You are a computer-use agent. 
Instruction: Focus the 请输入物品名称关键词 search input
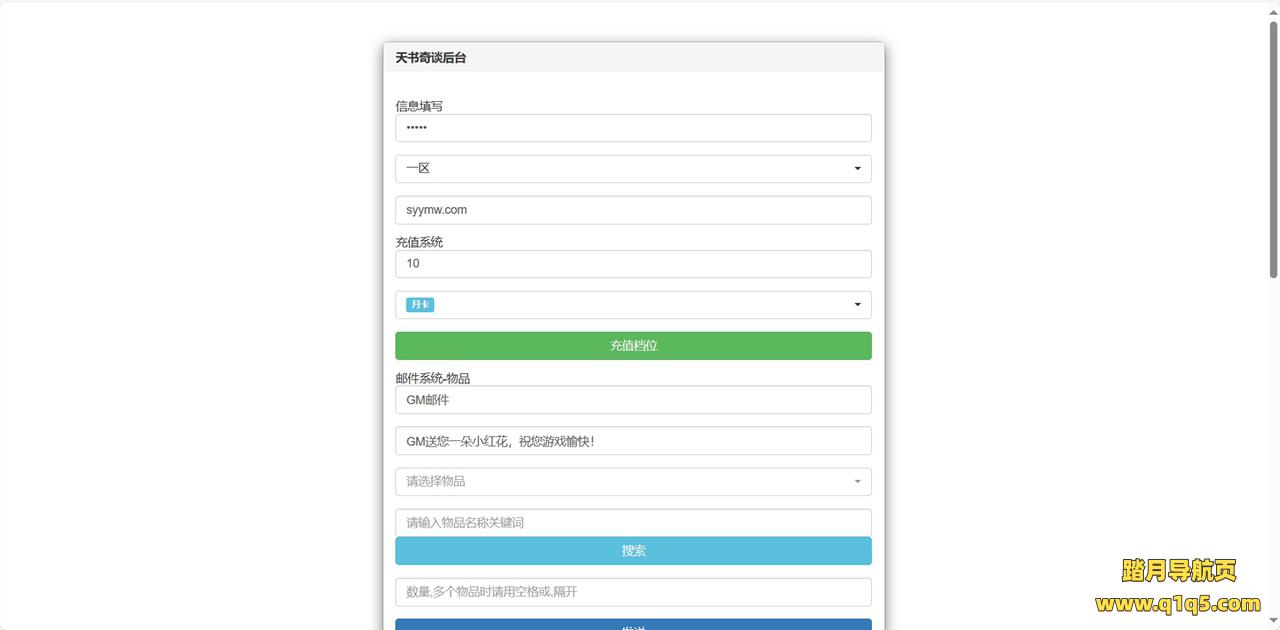(633, 522)
